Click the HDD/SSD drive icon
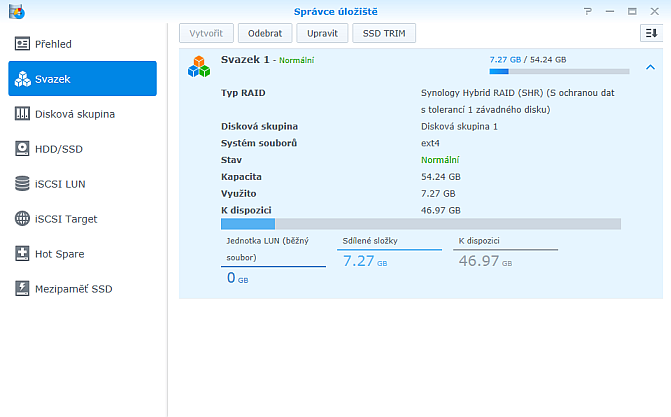The width and height of the screenshot is (671, 417). tap(22, 149)
